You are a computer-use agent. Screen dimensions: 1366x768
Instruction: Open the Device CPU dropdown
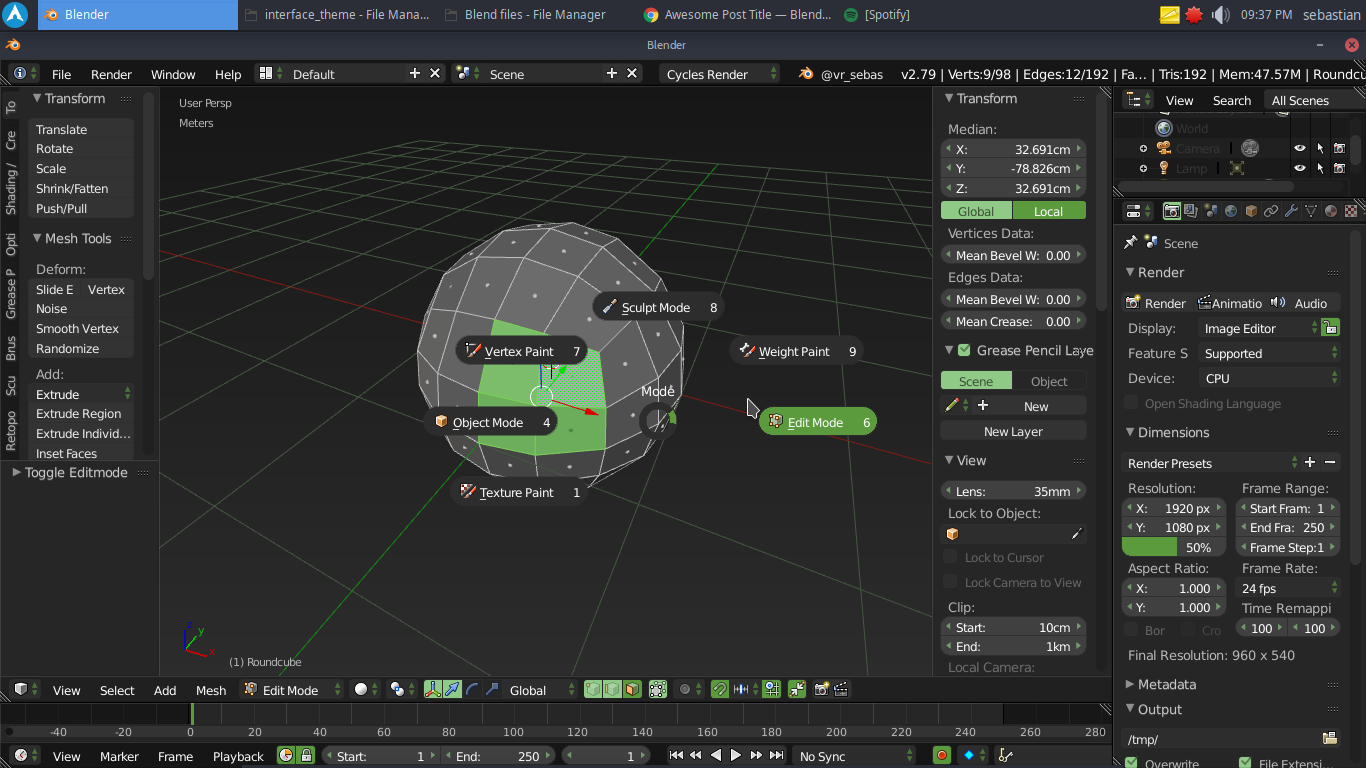click(1269, 378)
